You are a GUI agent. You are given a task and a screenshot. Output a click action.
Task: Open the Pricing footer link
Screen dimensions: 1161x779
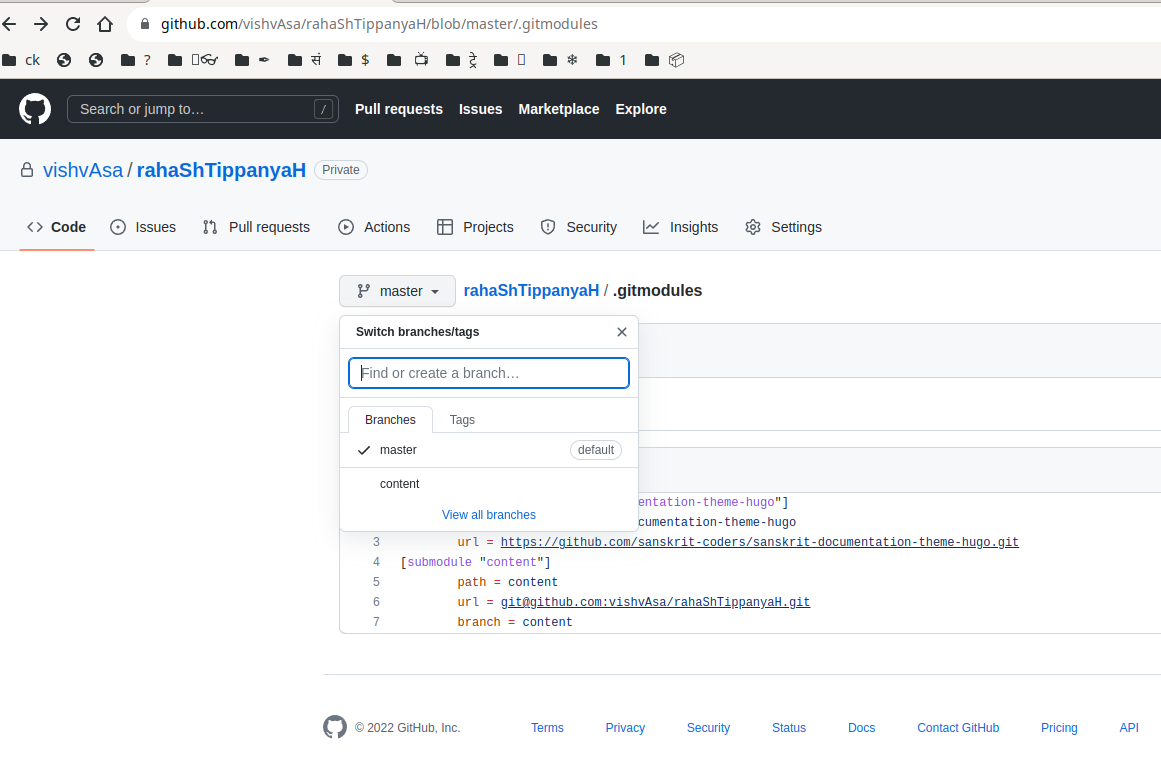[x=1059, y=728]
